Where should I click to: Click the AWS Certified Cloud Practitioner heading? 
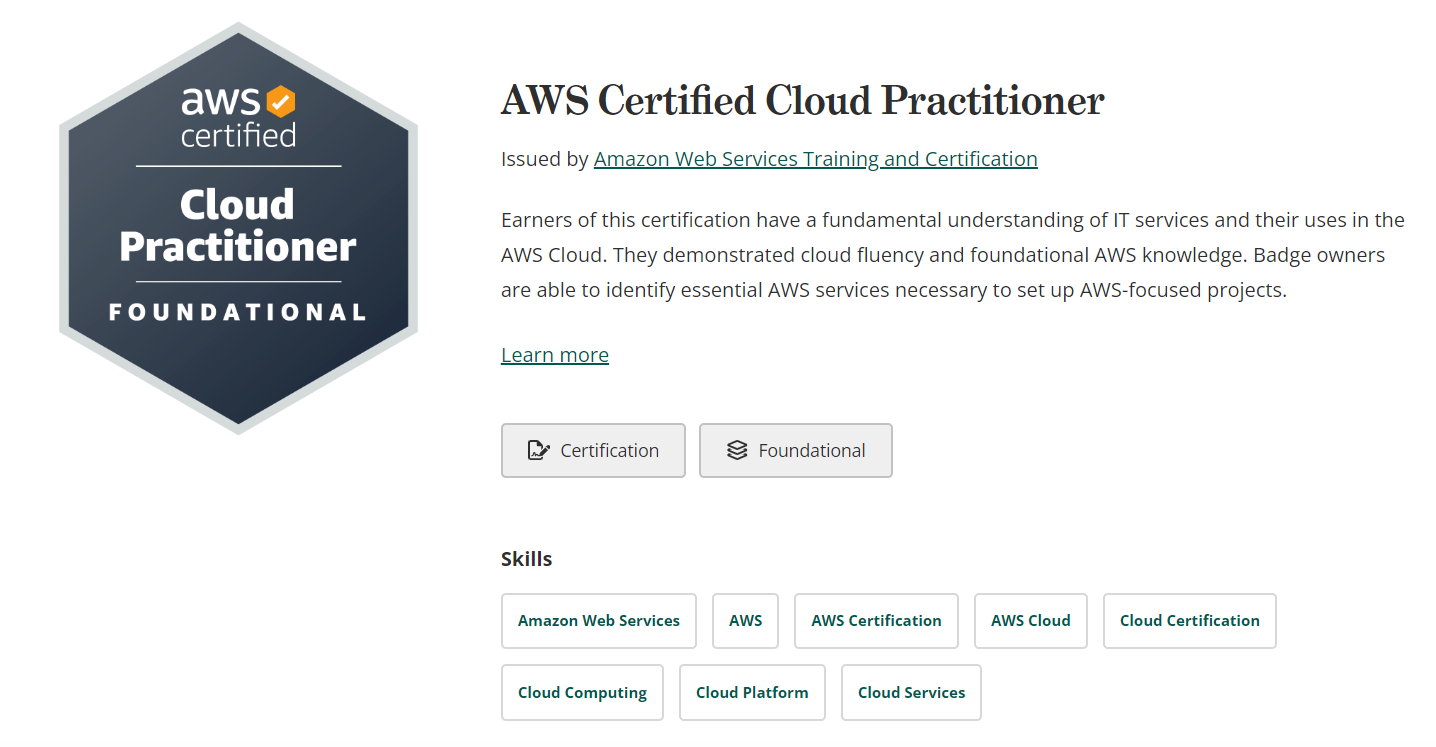point(803,101)
